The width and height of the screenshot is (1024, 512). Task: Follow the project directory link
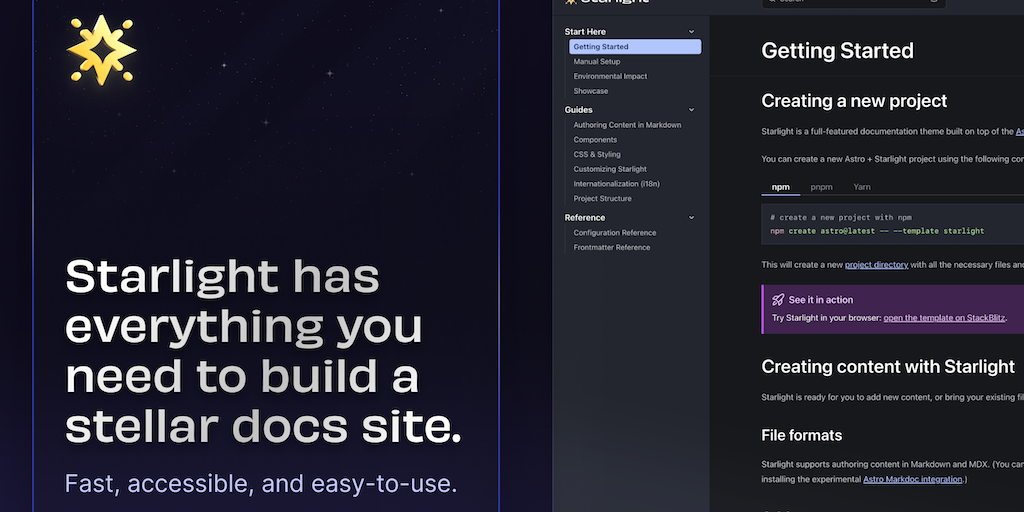pyautogui.click(x=876, y=264)
